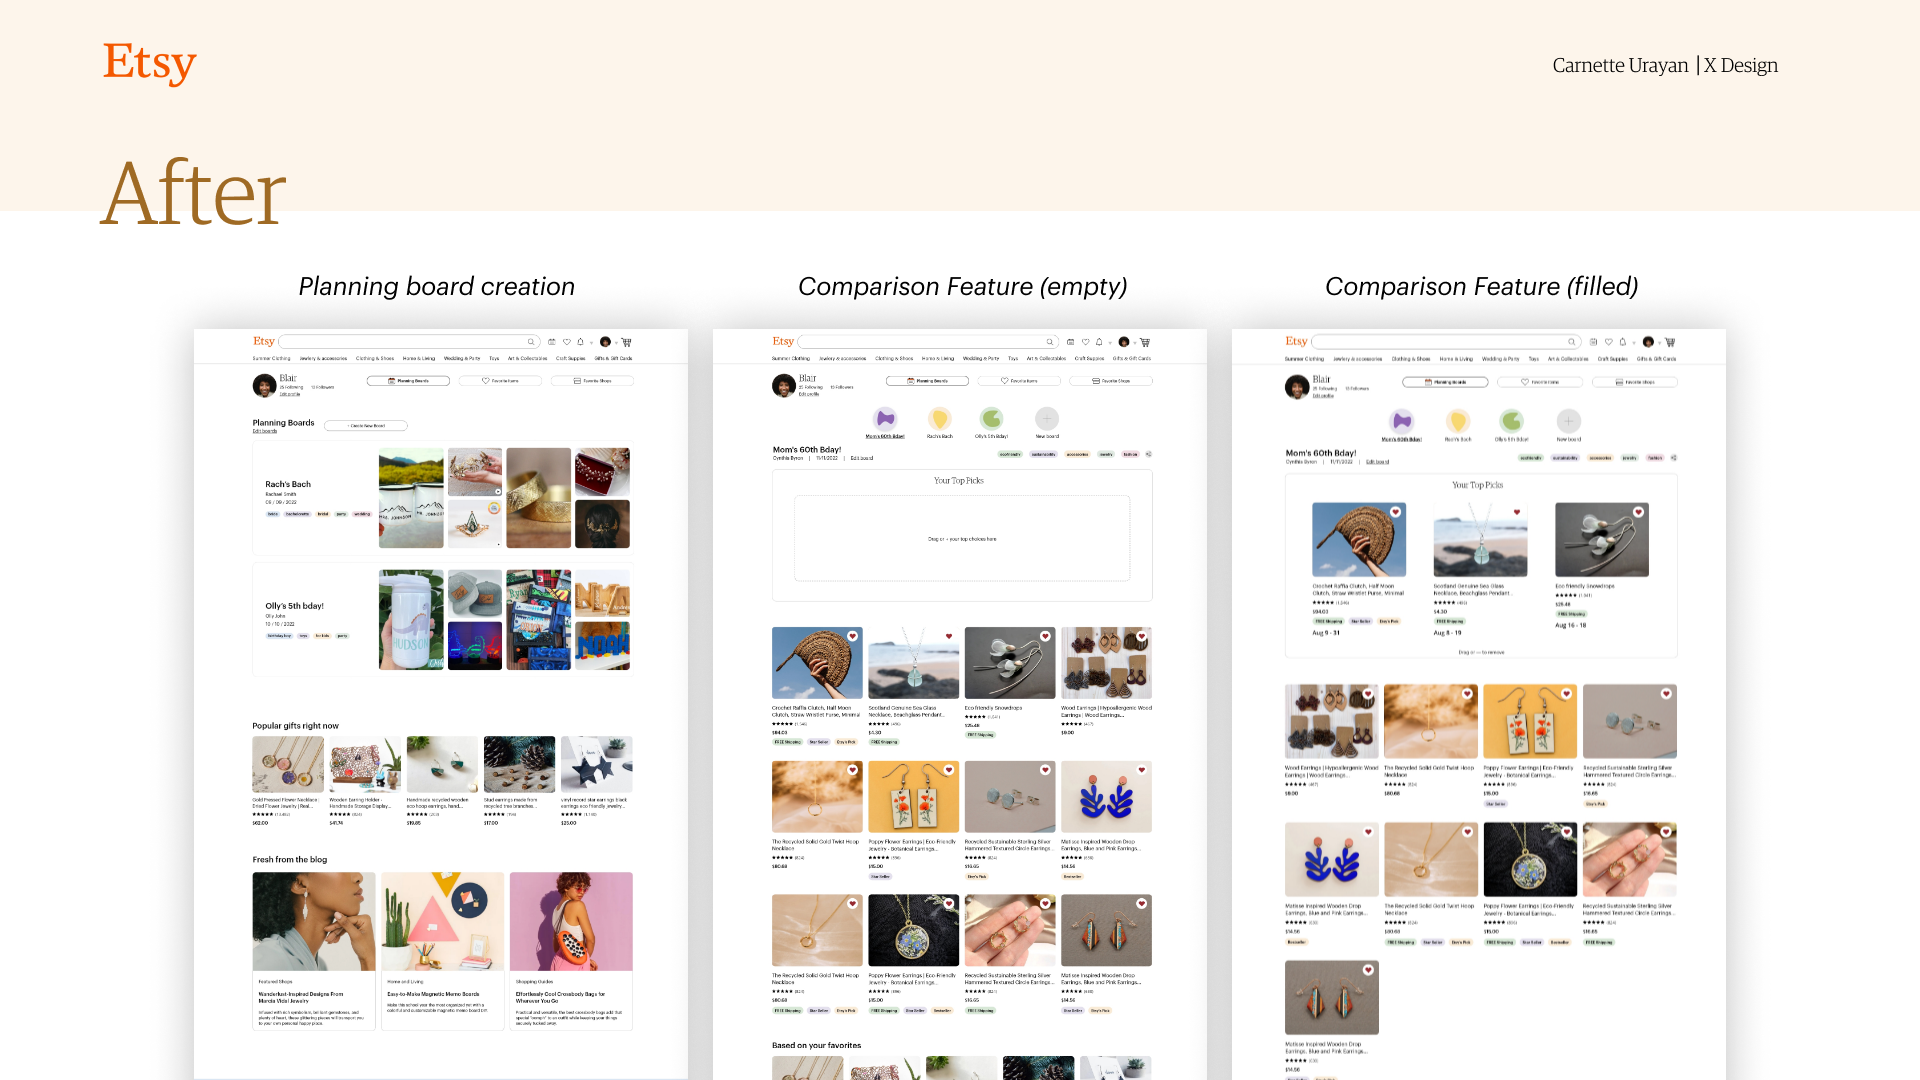Screen dimensions: 1920x1080
Task: Click the cart icon in Comparison Feature (filled) header
Action: [1670, 342]
